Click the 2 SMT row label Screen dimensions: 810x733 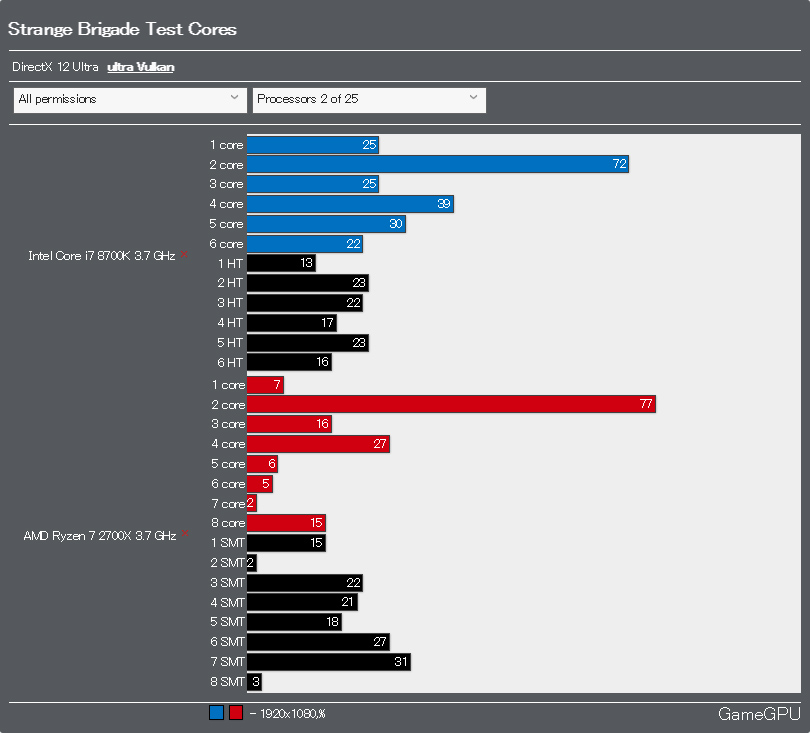[228, 563]
